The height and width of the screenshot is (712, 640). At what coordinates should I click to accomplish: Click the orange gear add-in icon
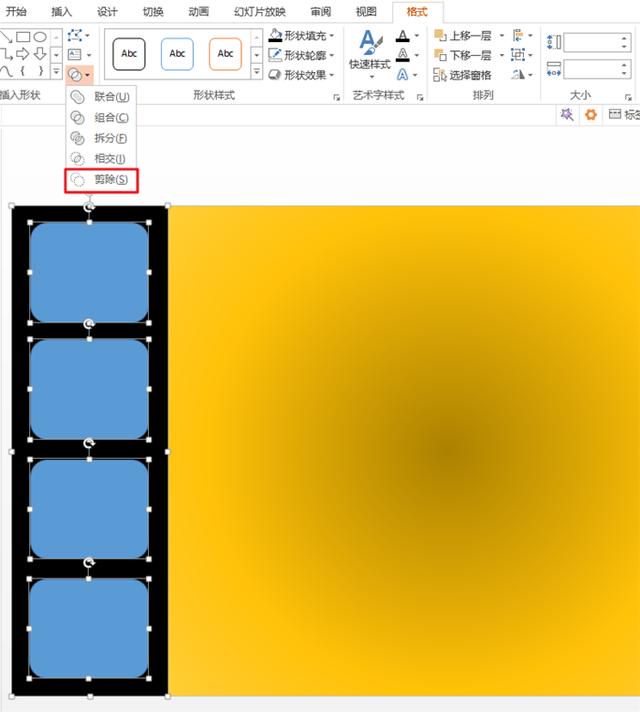[x=590, y=114]
